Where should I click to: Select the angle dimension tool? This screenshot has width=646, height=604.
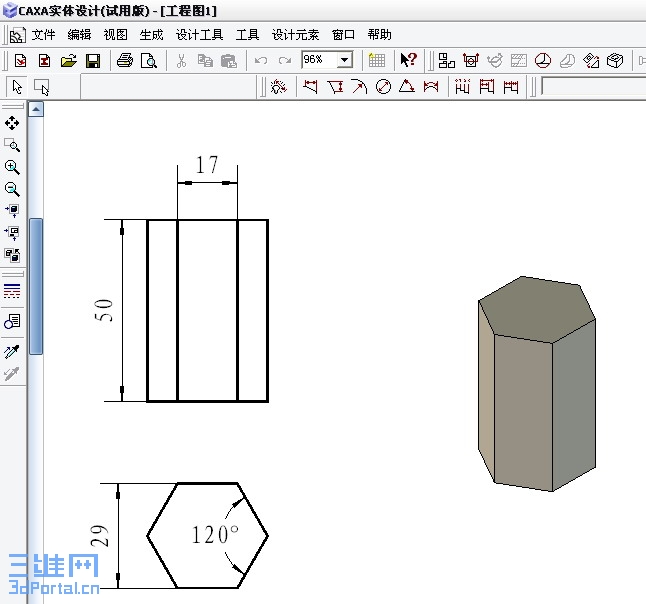pyautogui.click(x=407, y=87)
